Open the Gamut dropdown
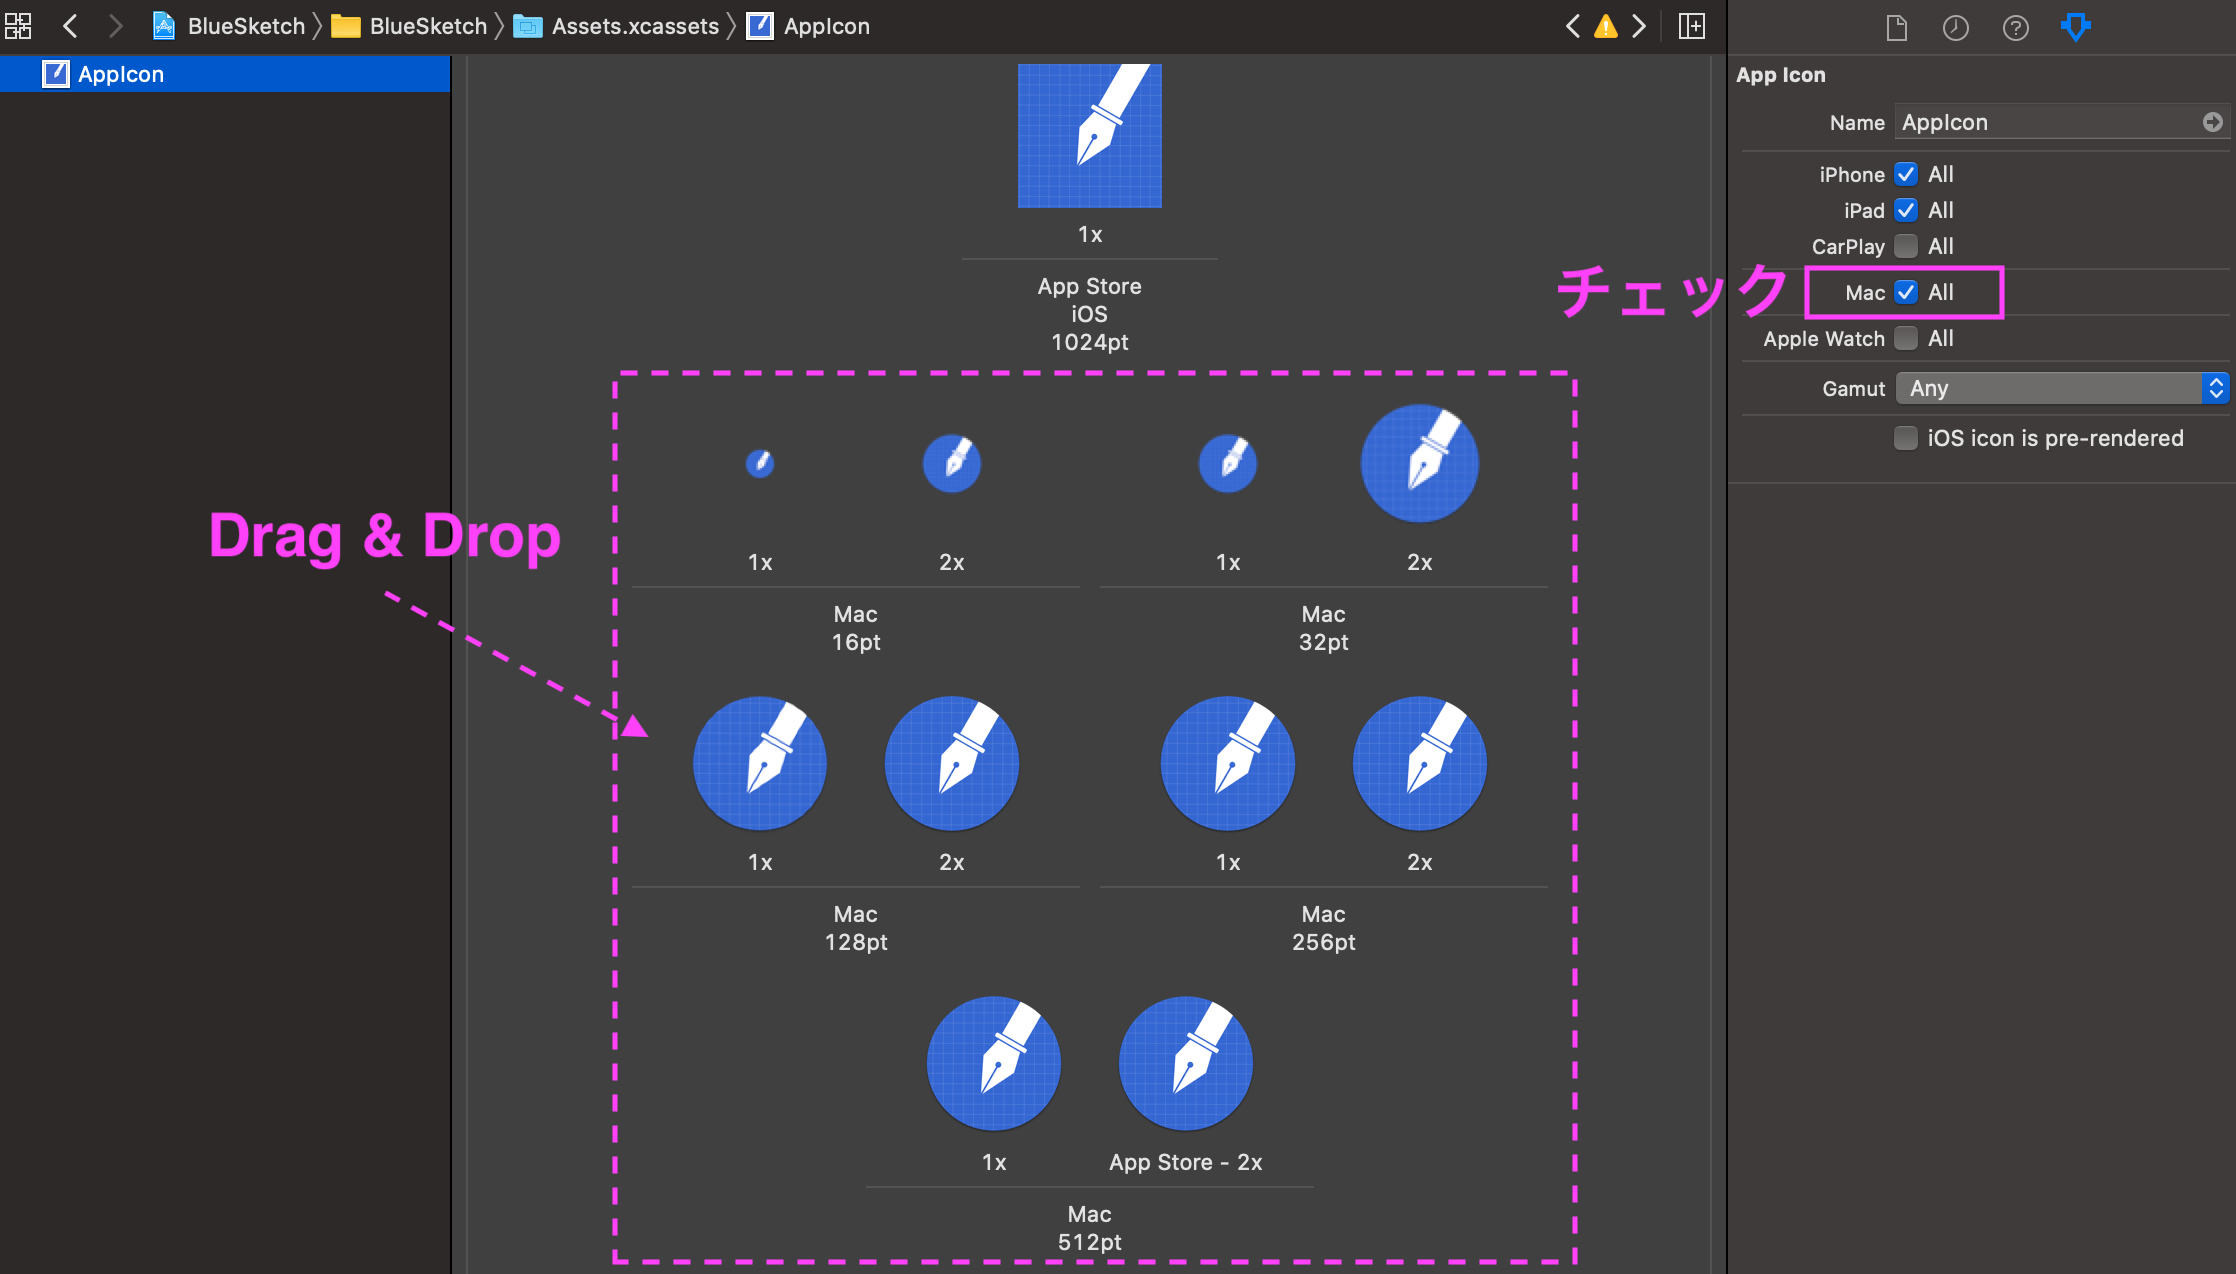This screenshot has width=2236, height=1274. pyautogui.click(x=2062, y=388)
